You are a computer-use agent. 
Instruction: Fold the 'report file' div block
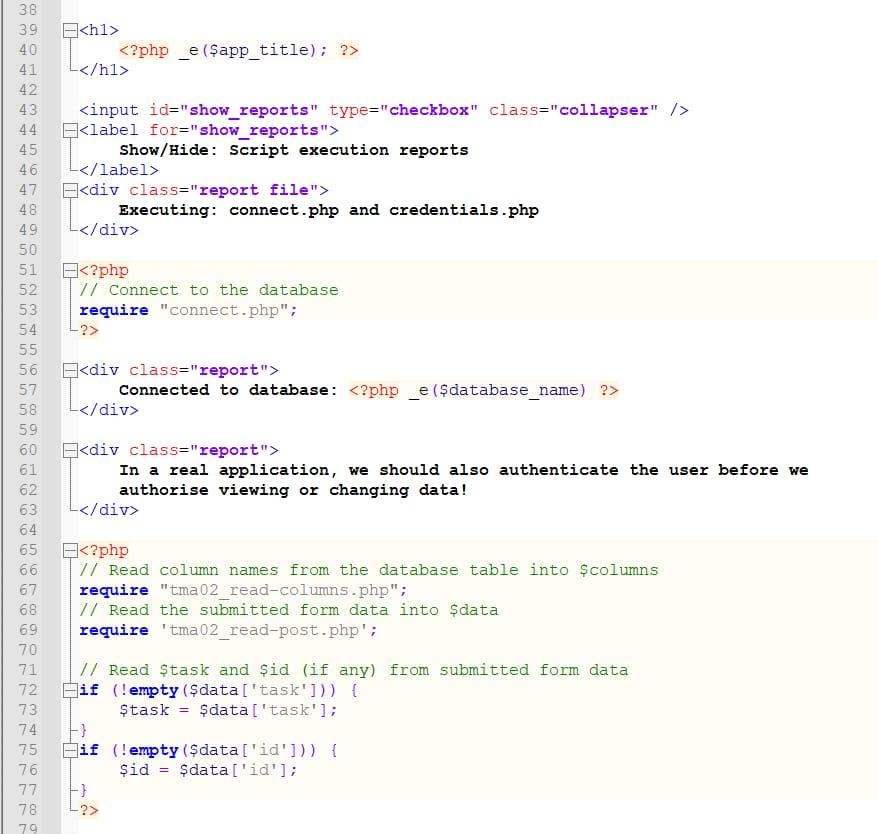[x=68, y=190]
